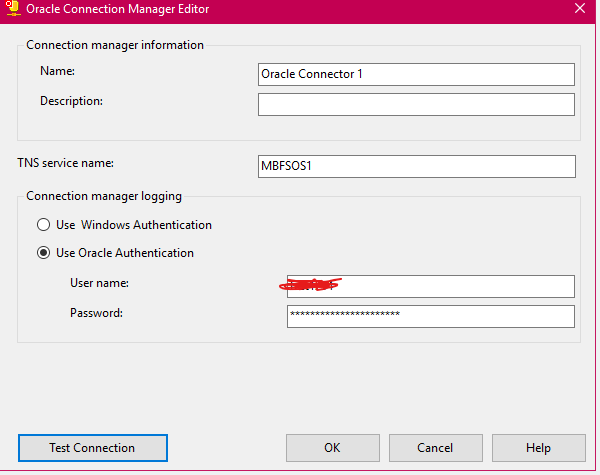Viewport: 600px width, 475px height.
Task: Focus the Description text box
Action: pos(416,104)
